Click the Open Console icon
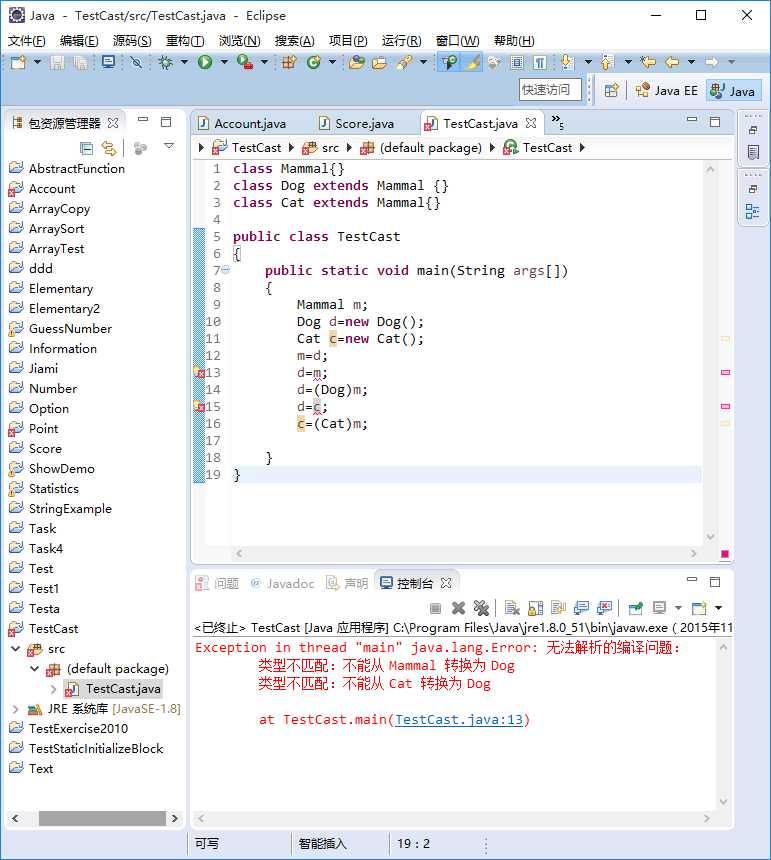Viewport: 771px width, 860px height. tap(699, 608)
